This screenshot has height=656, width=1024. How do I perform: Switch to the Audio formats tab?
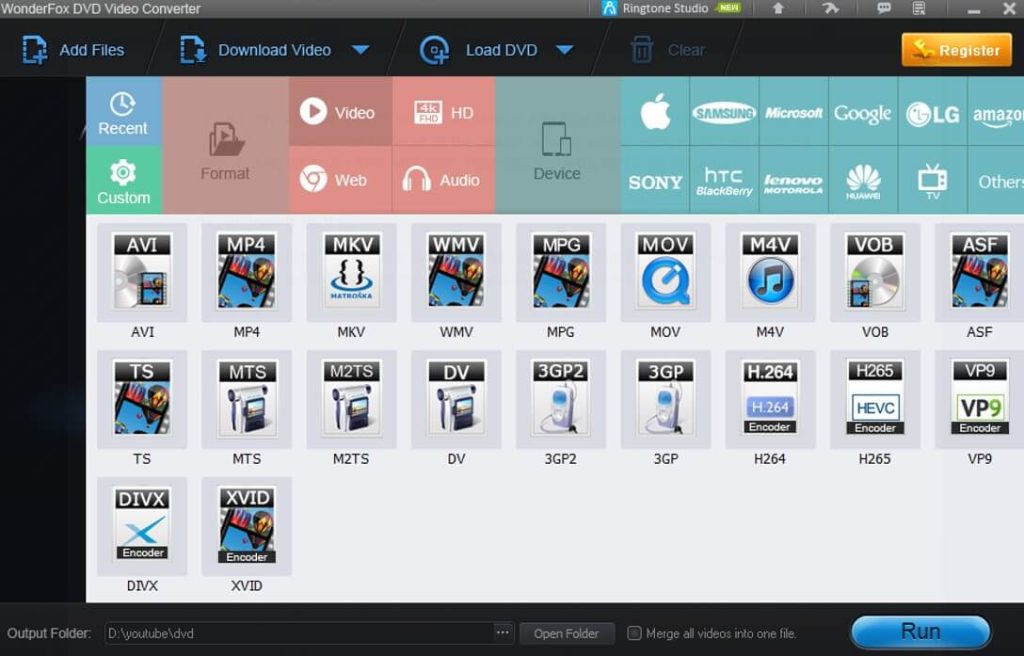pyautogui.click(x=442, y=180)
